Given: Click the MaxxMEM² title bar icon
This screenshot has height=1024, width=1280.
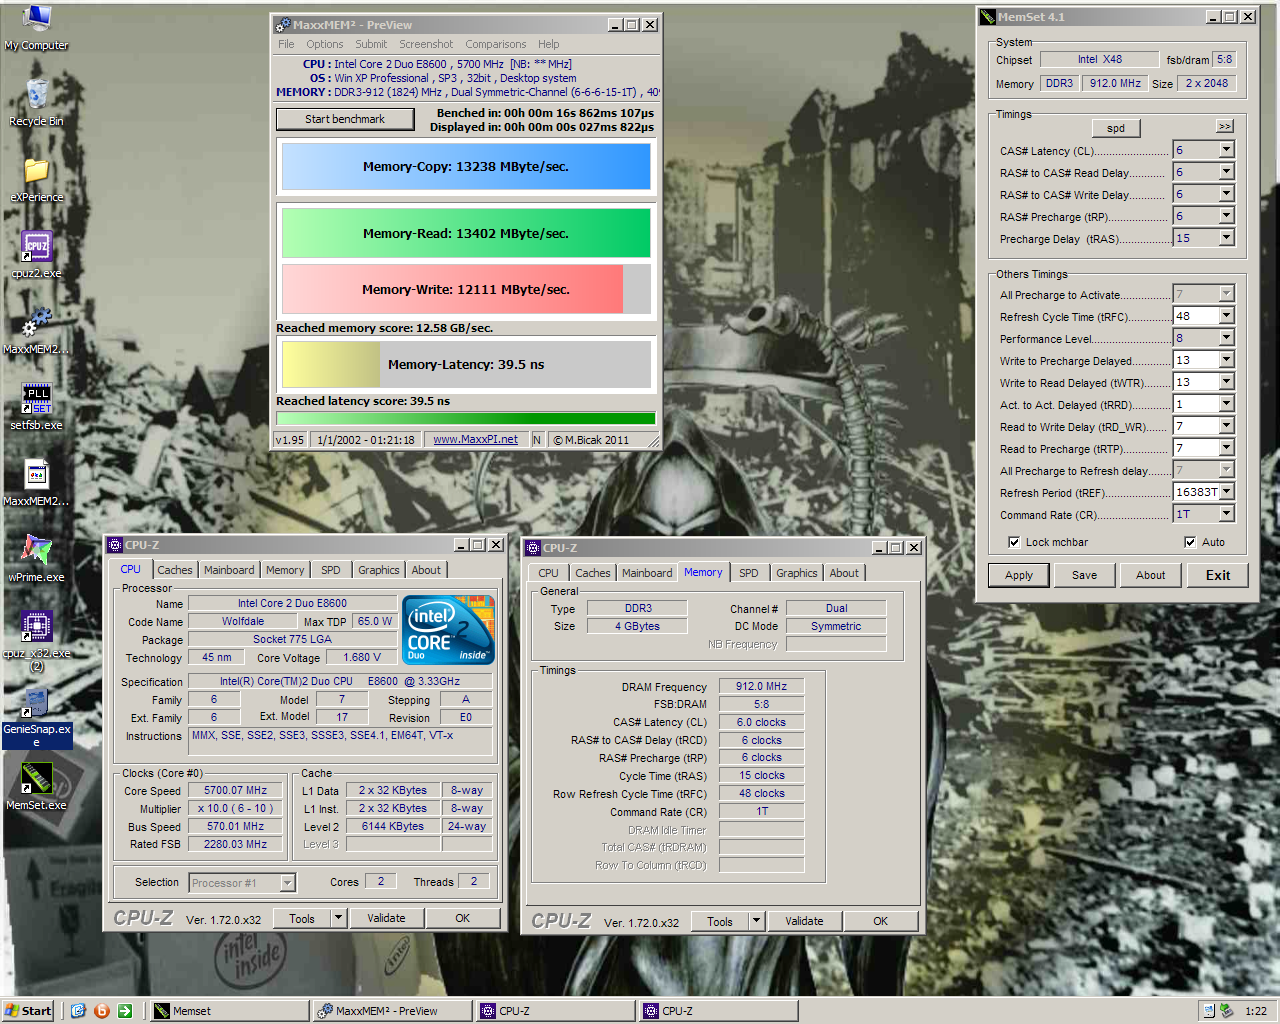Looking at the screenshot, I should (x=283, y=25).
